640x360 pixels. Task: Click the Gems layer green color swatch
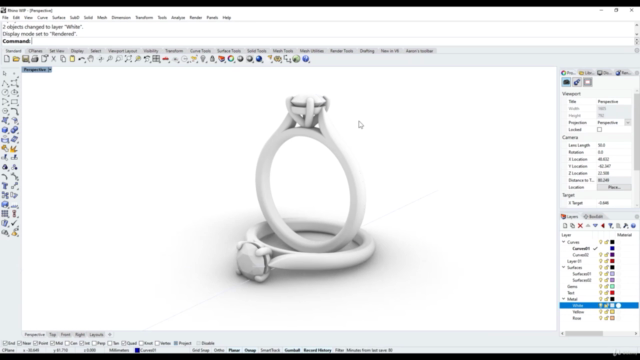[612, 287]
